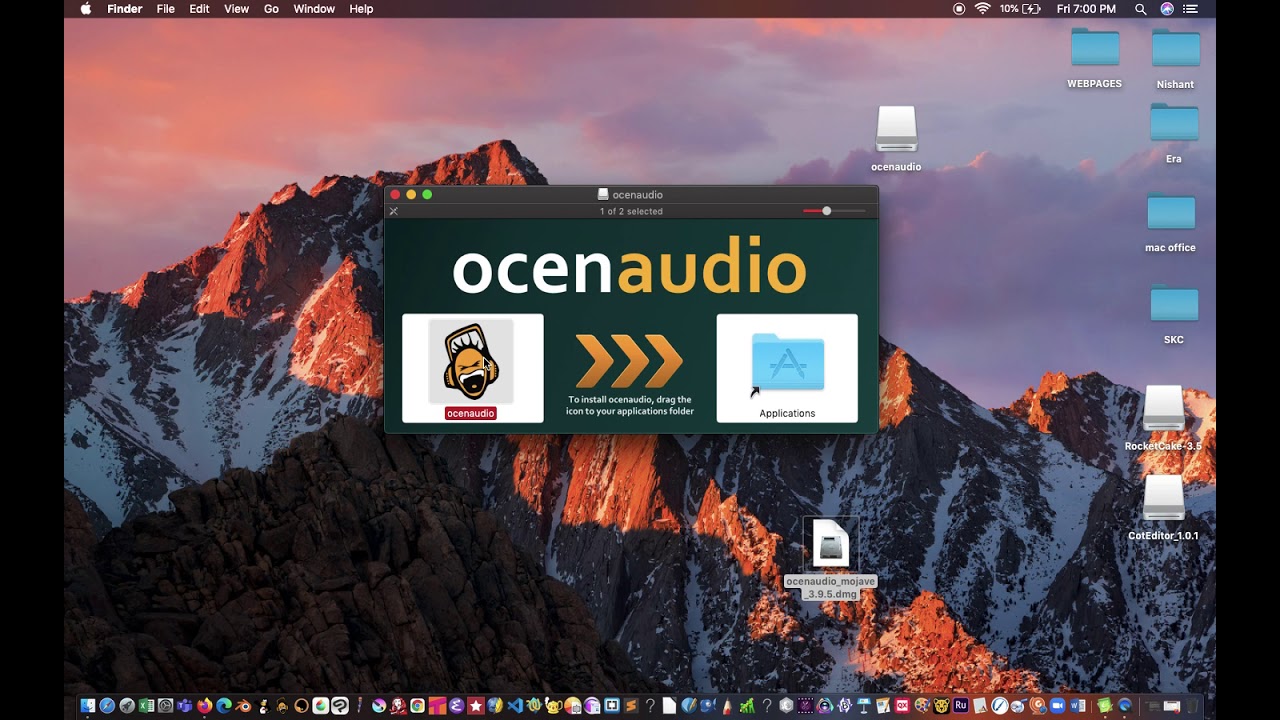Open the Go menu
This screenshot has height=720, width=1280.
(x=272, y=9)
